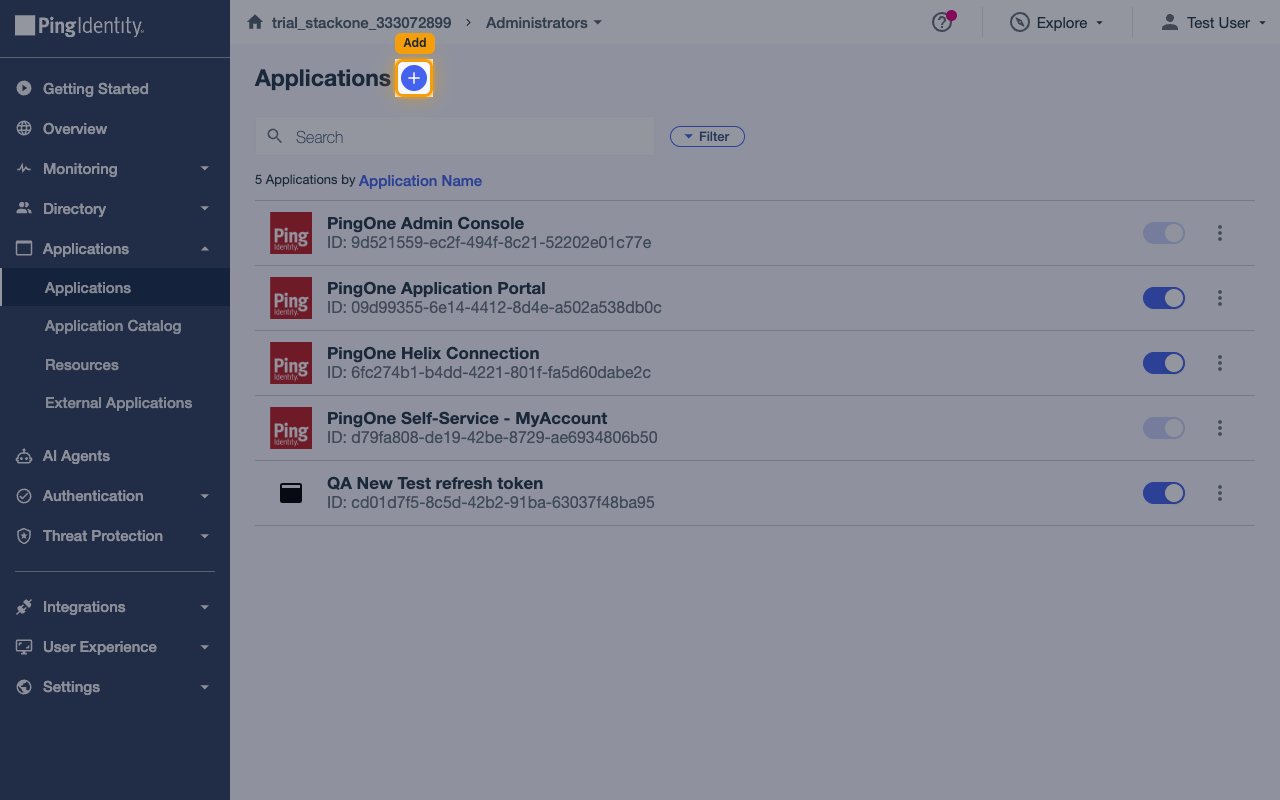The height and width of the screenshot is (800, 1280).
Task: Click the search magnifier icon
Action: 274,137
